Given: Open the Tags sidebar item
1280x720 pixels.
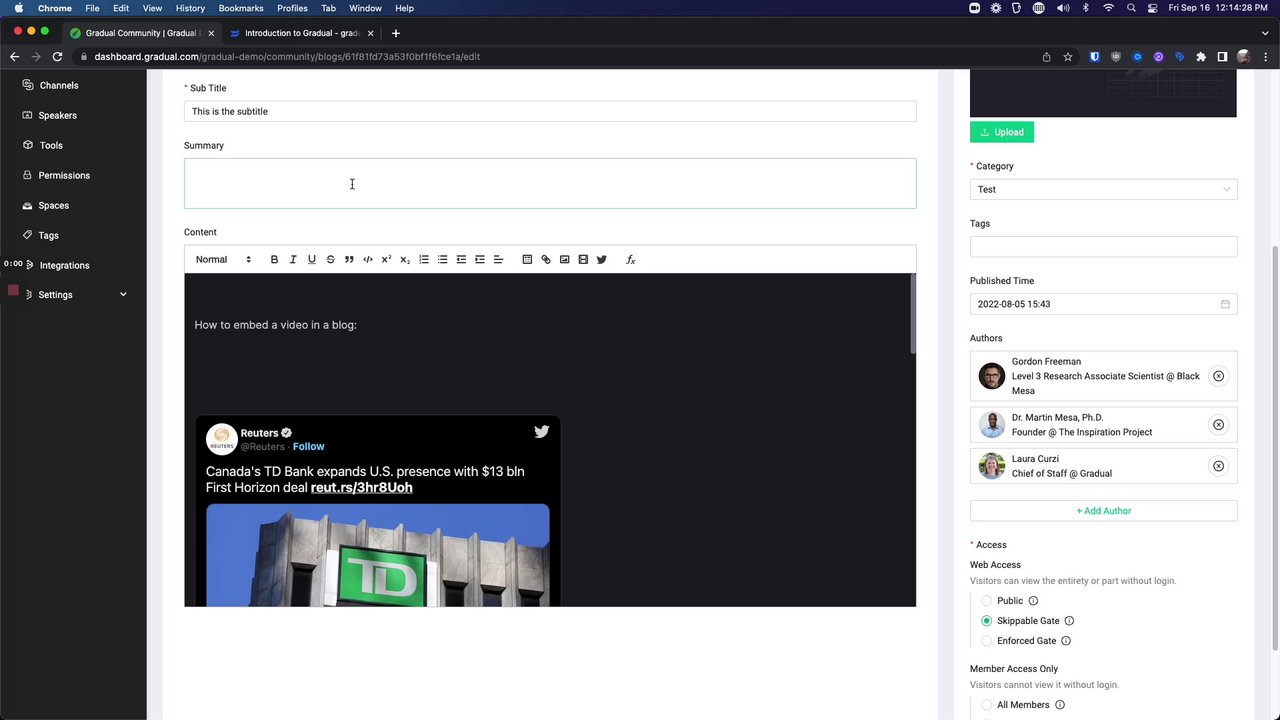Looking at the screenshot, I should coord(48,236).
